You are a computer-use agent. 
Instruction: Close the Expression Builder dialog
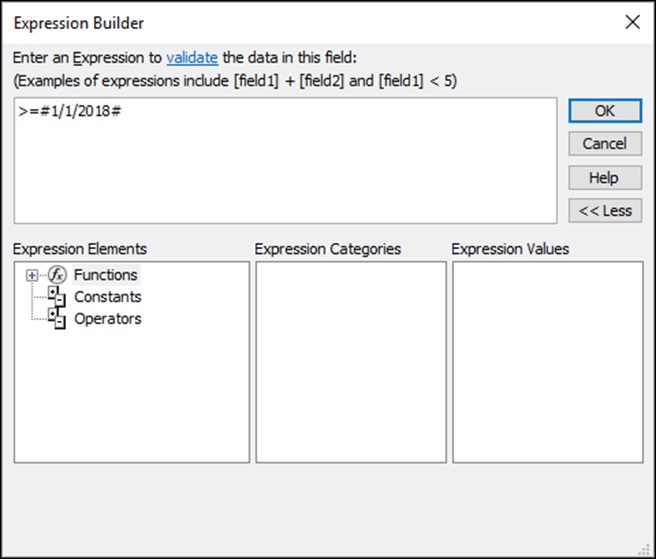633,22
